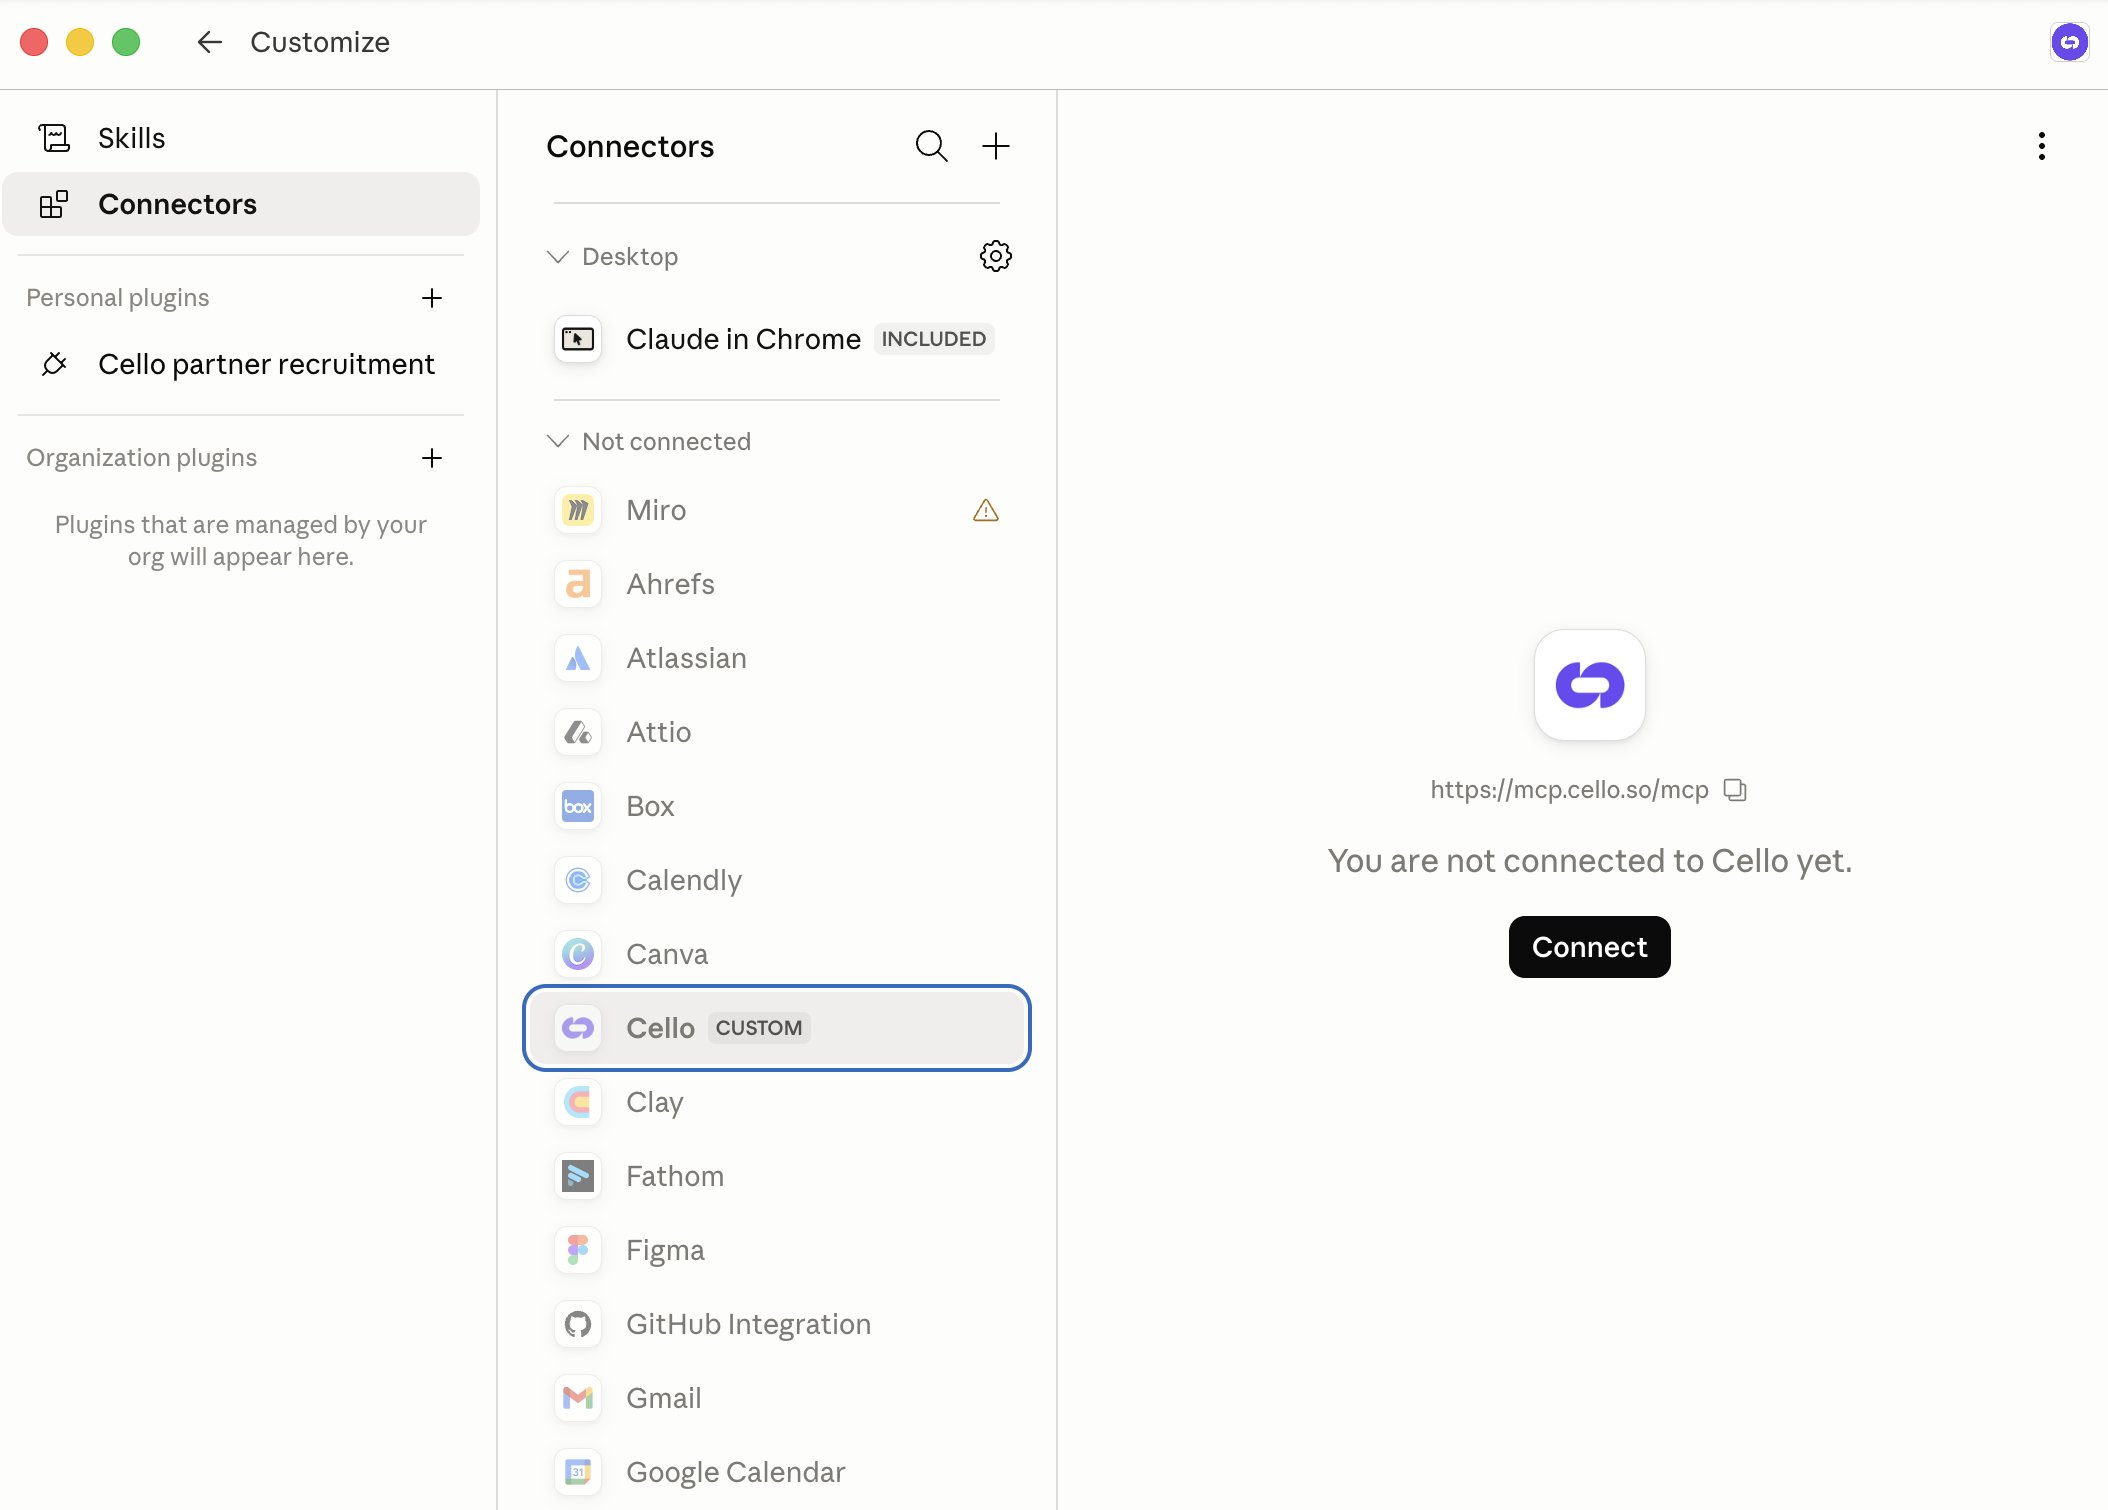Screen dimensions: 2108x1510
Task: Open the three-dot more options menu
Action: 2041,146
